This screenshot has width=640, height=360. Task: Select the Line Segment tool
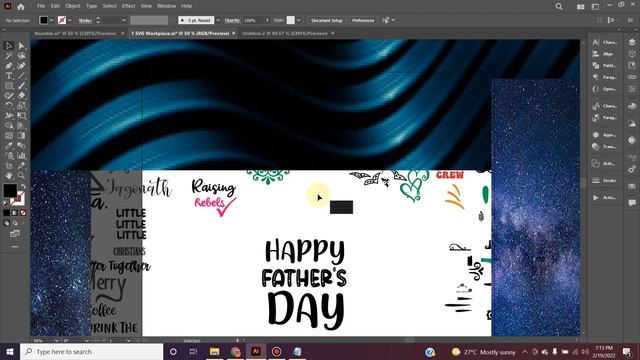pyautogui.click(x=21, y=76)
